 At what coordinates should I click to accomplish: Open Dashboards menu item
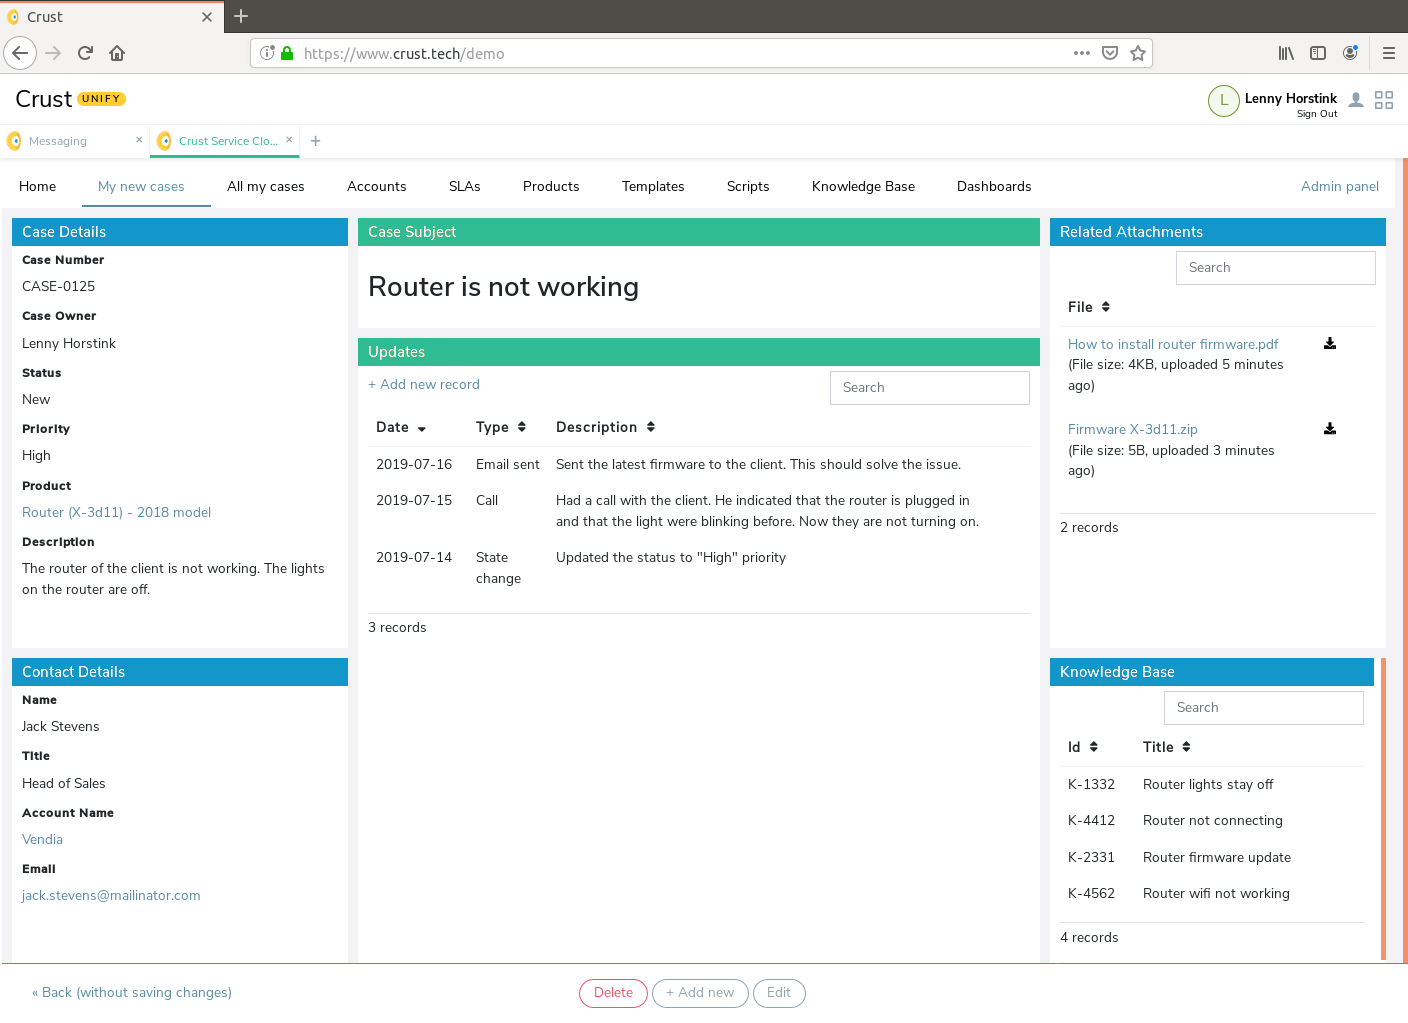coord(994,186)
